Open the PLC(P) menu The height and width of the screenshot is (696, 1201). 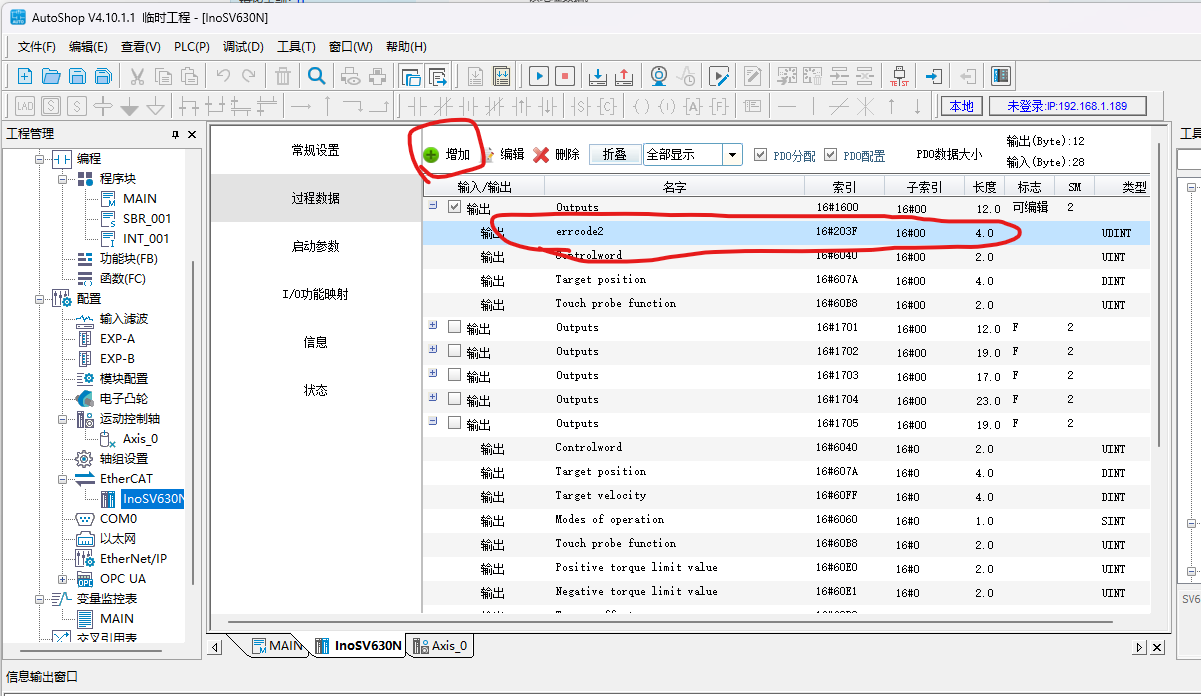191,47
